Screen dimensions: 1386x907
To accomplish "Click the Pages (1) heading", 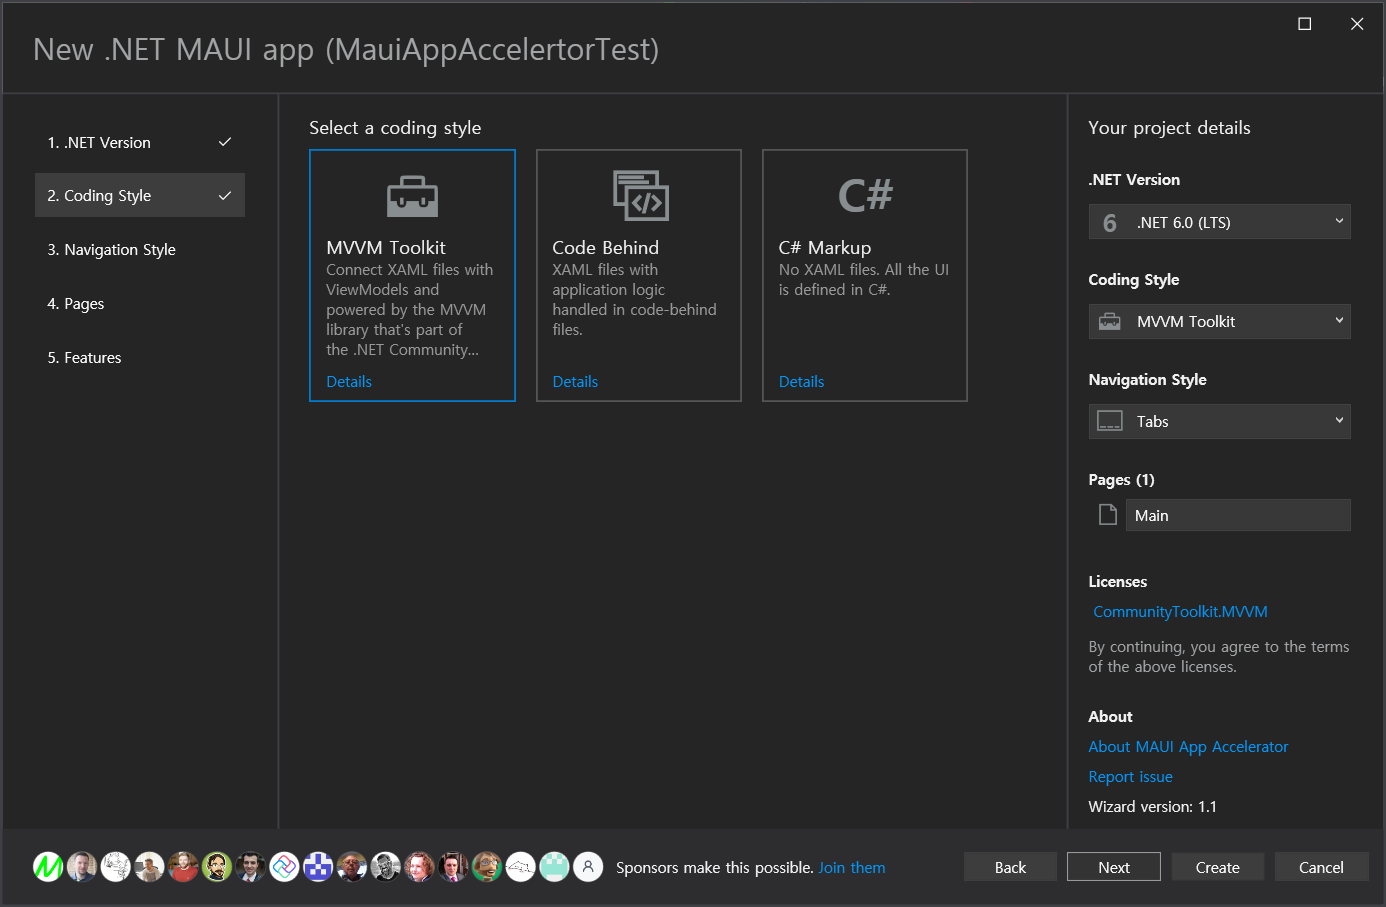I will tap(1121, 480).
